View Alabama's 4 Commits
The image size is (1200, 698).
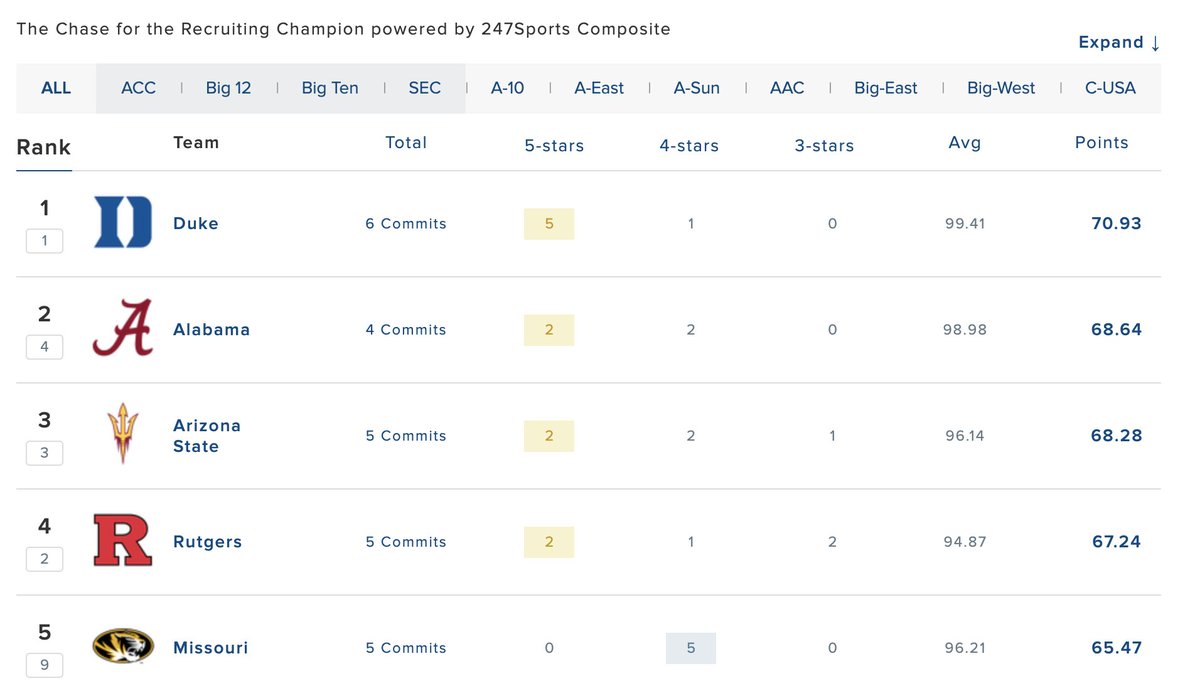(x=406, y=329)
